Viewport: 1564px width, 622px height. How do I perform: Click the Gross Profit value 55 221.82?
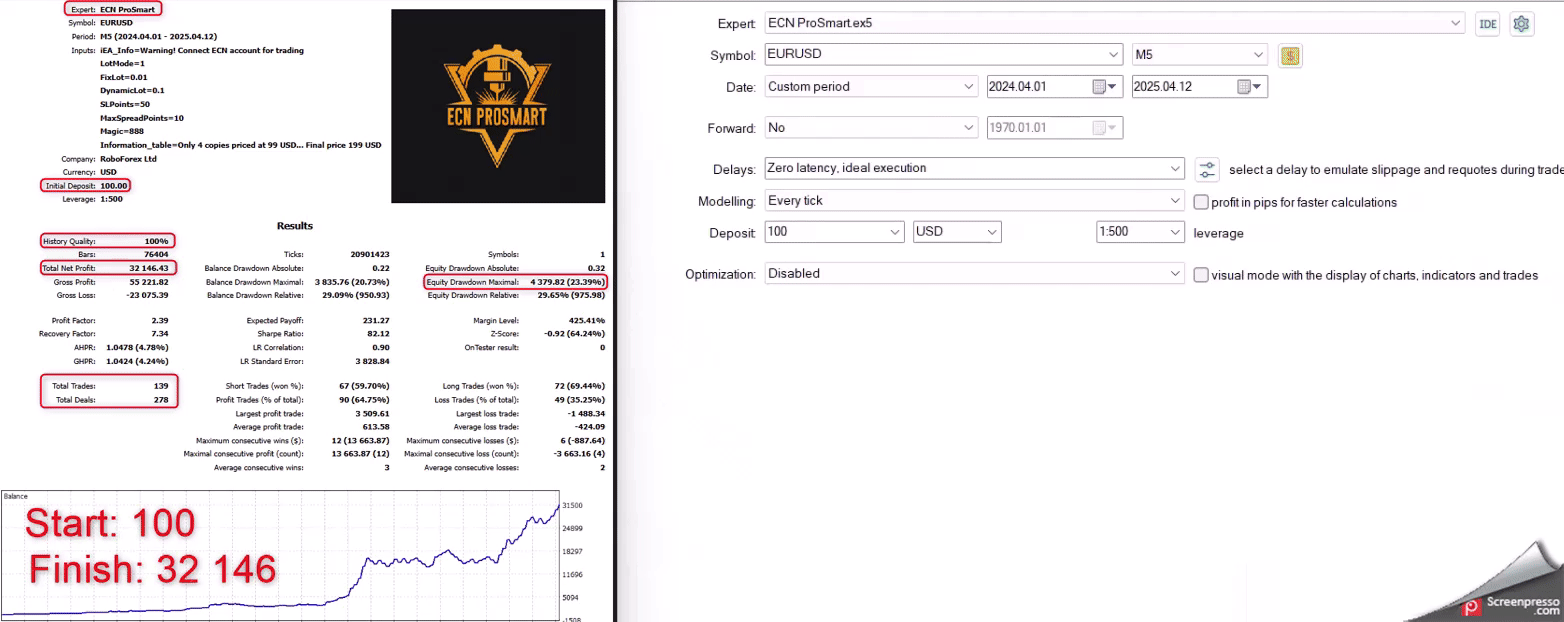[147, 282]
